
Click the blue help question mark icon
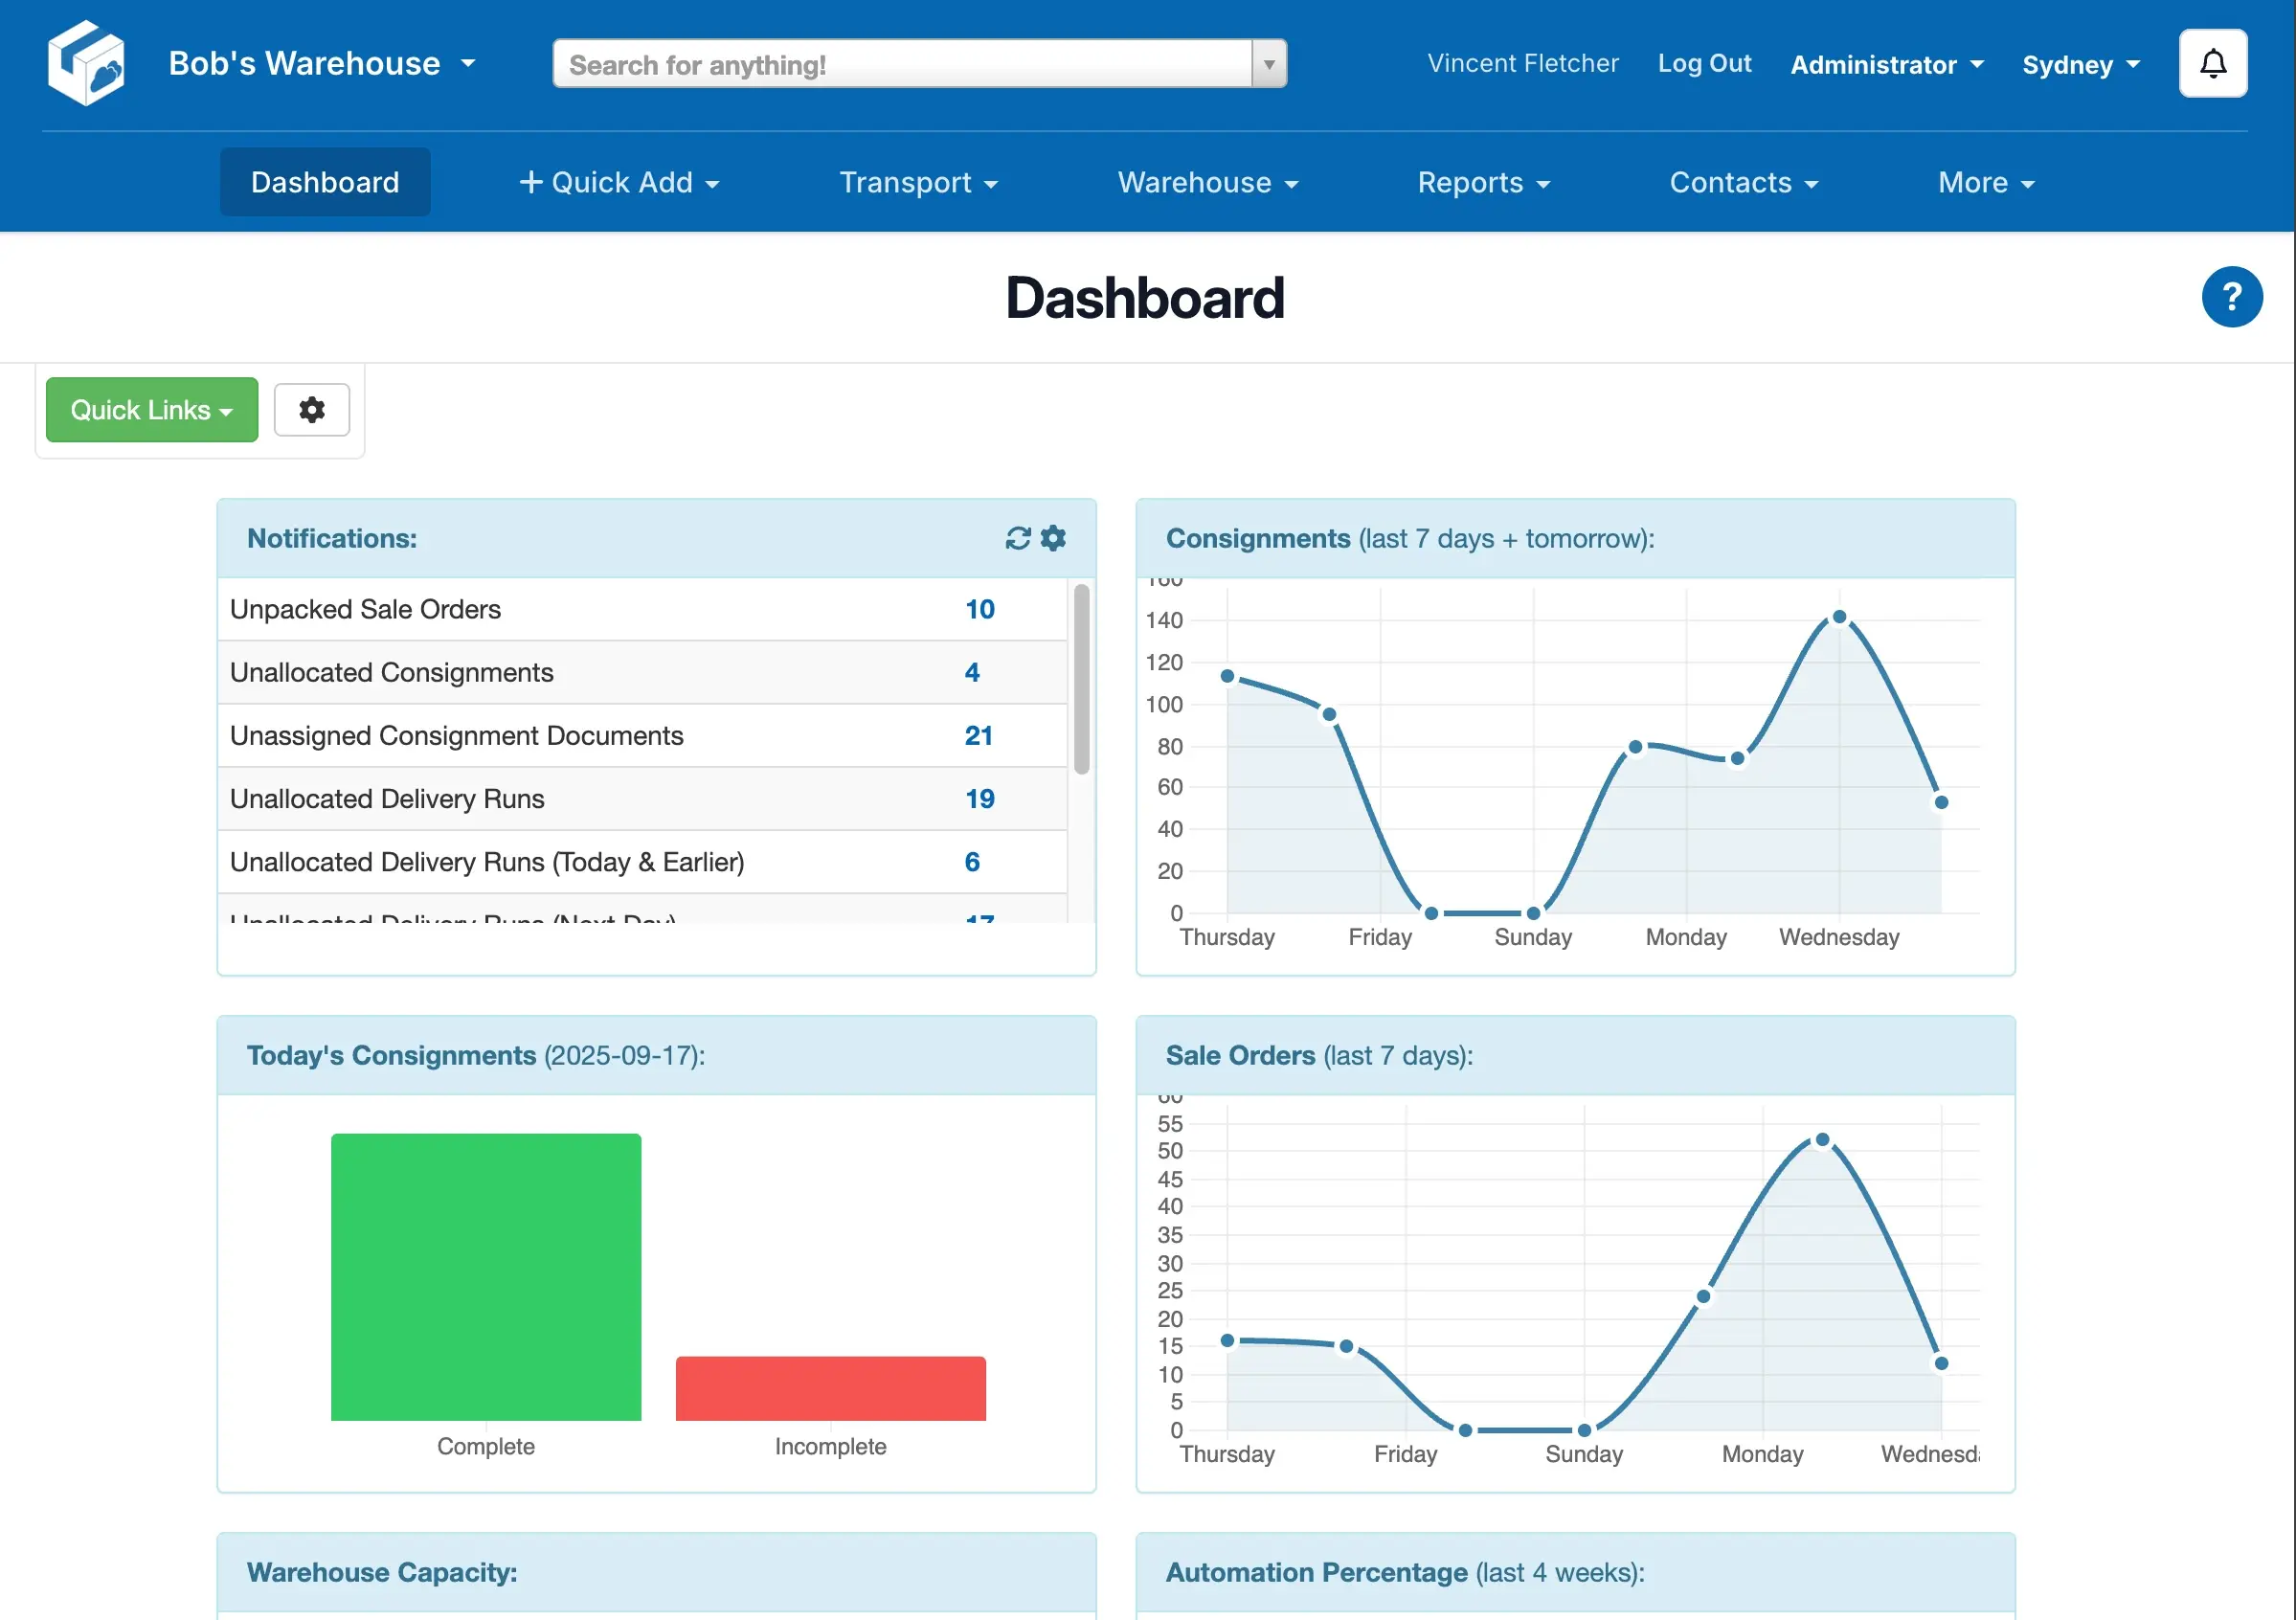[2230, 297]
